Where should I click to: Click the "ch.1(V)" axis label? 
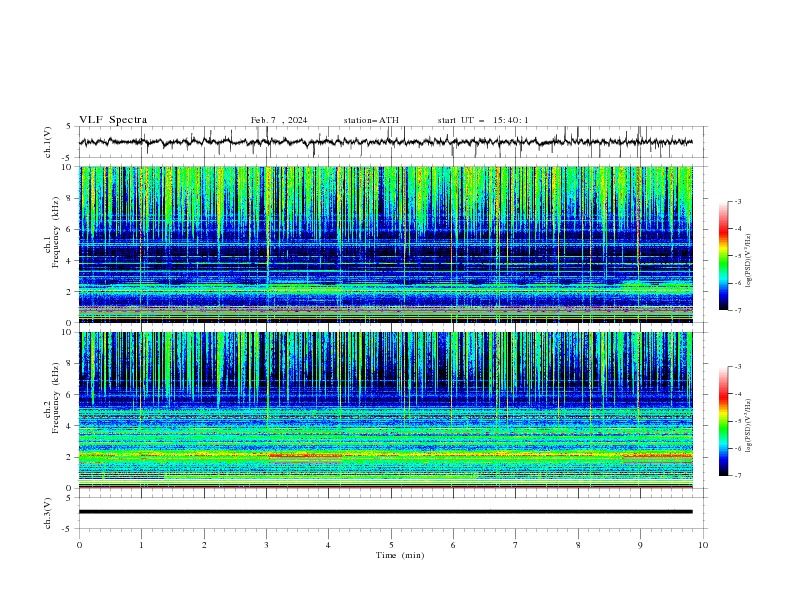48,142
